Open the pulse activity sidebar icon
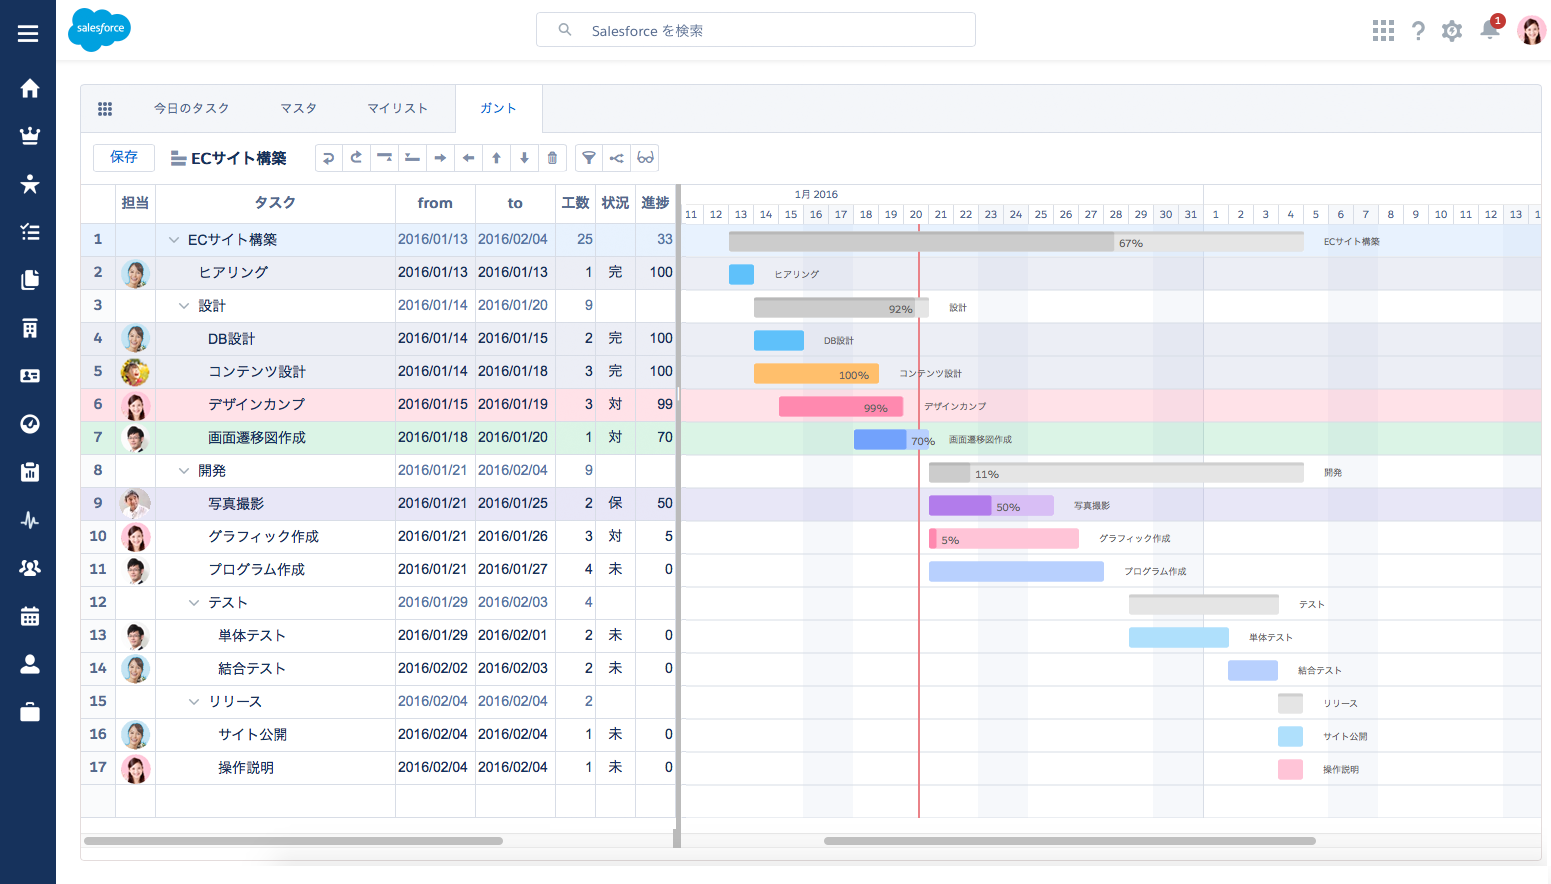 30,520
